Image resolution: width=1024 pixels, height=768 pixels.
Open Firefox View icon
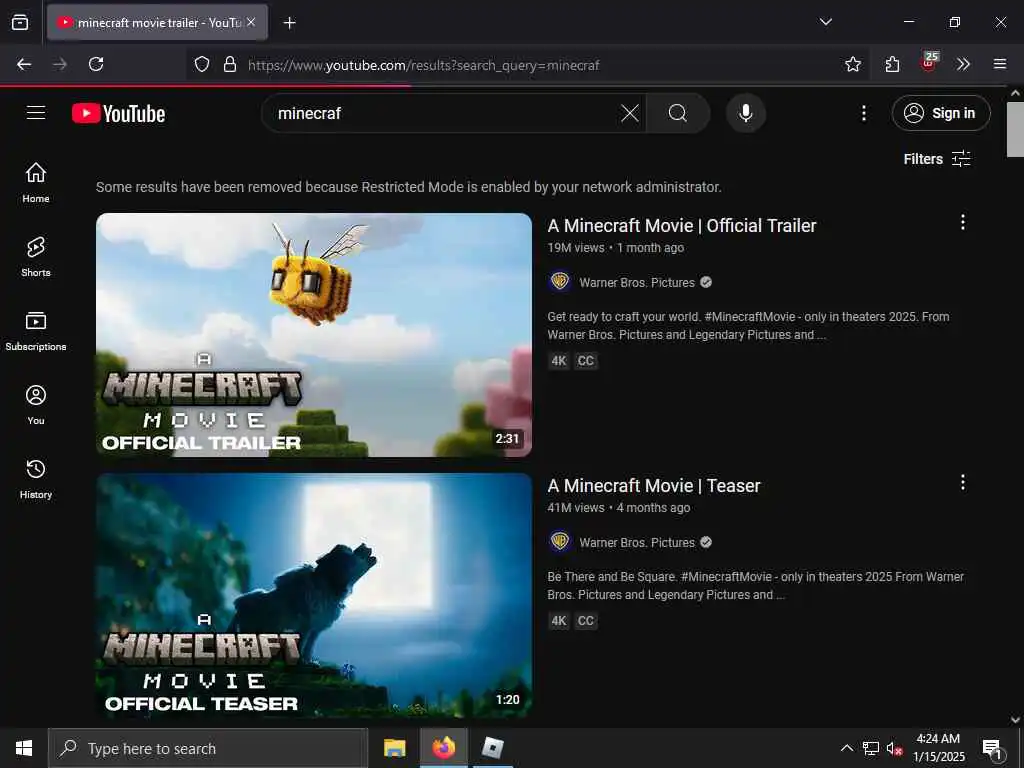pyautogui.click(x=20, y=22)
